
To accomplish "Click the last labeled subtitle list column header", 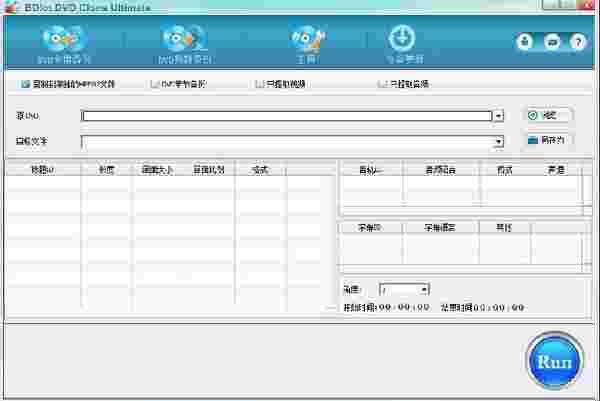I will pos(504,228).
